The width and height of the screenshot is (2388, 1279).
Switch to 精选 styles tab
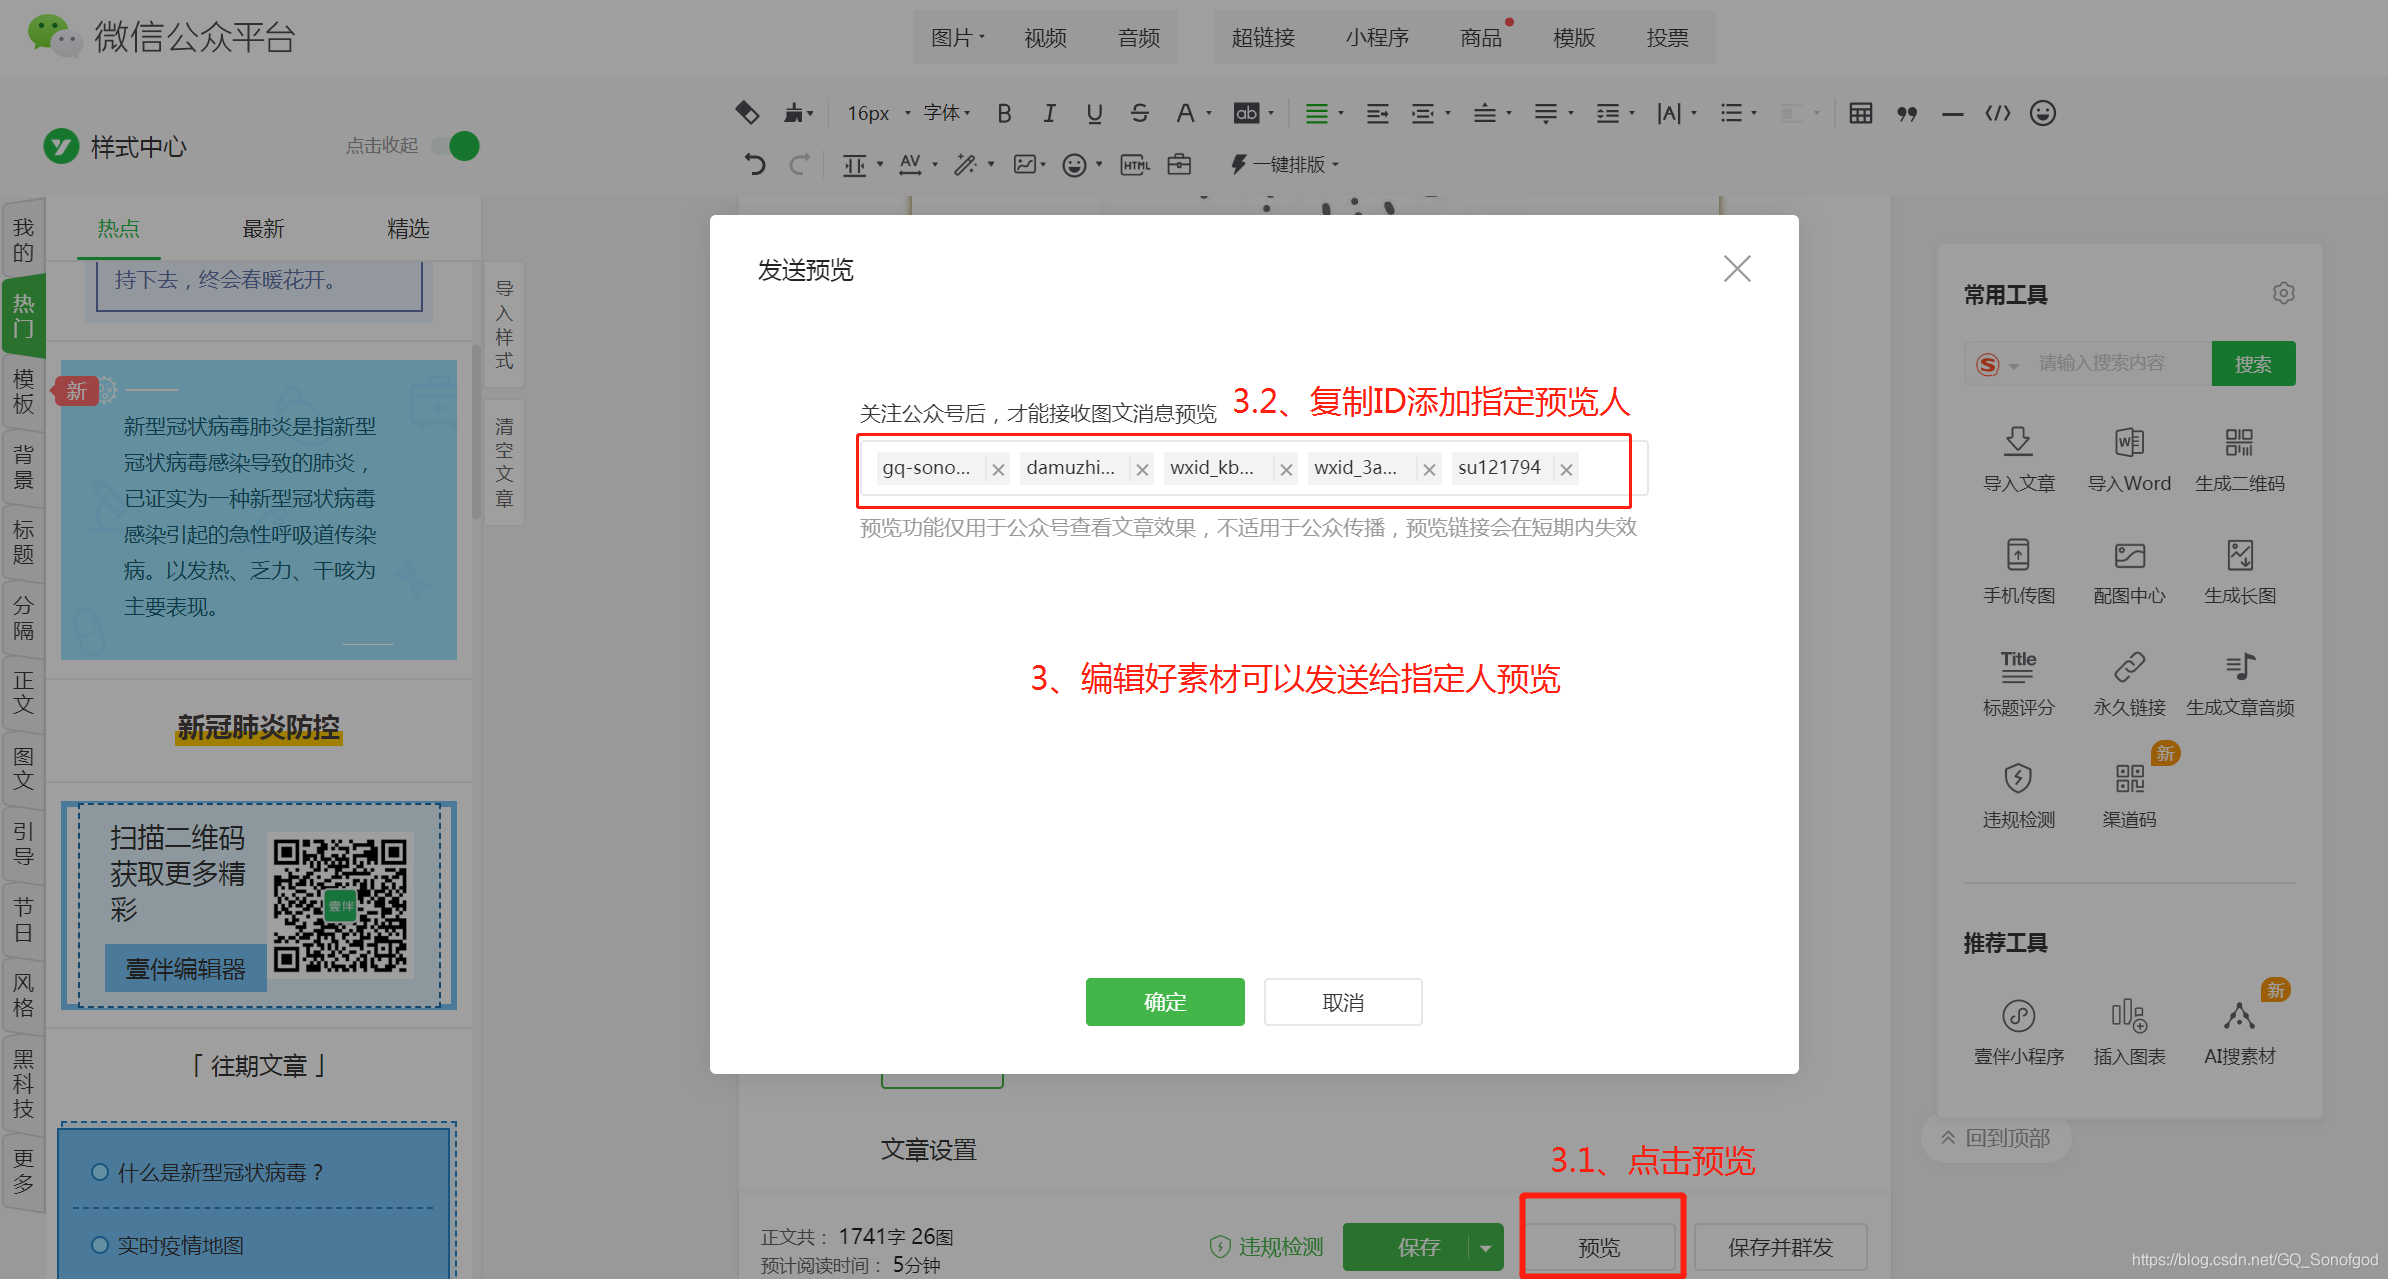pyautogui.click(x=408, y=229)
